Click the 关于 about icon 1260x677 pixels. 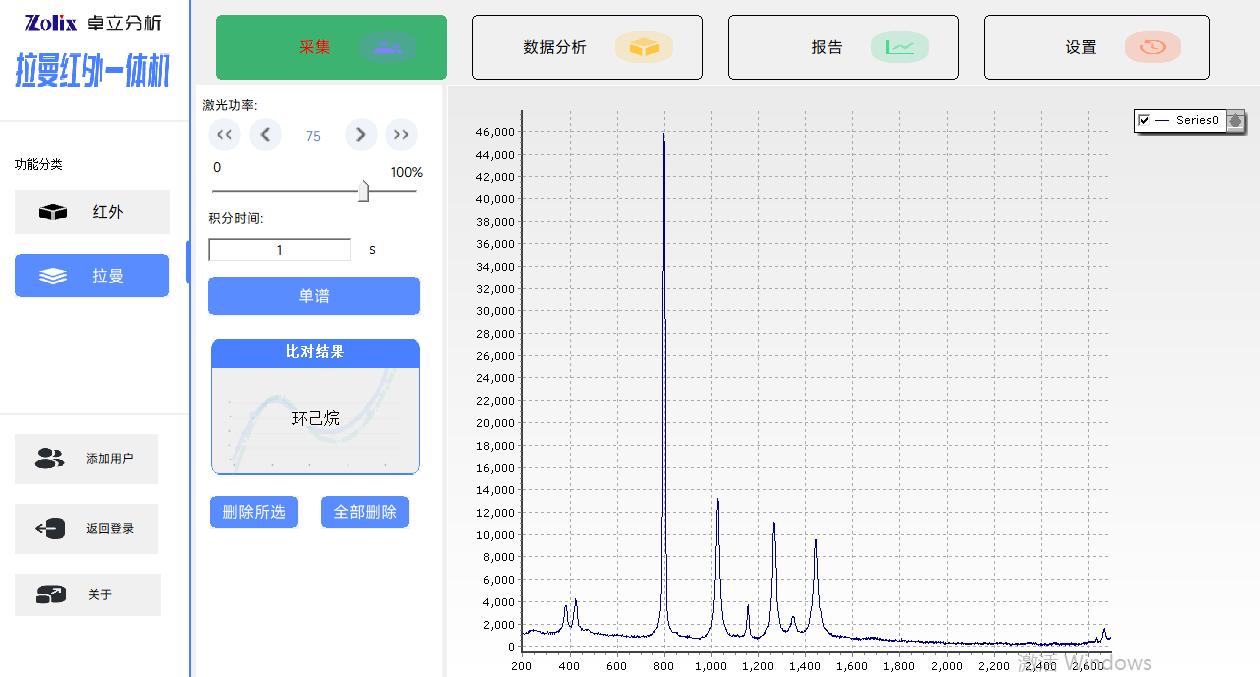(50, 594)
